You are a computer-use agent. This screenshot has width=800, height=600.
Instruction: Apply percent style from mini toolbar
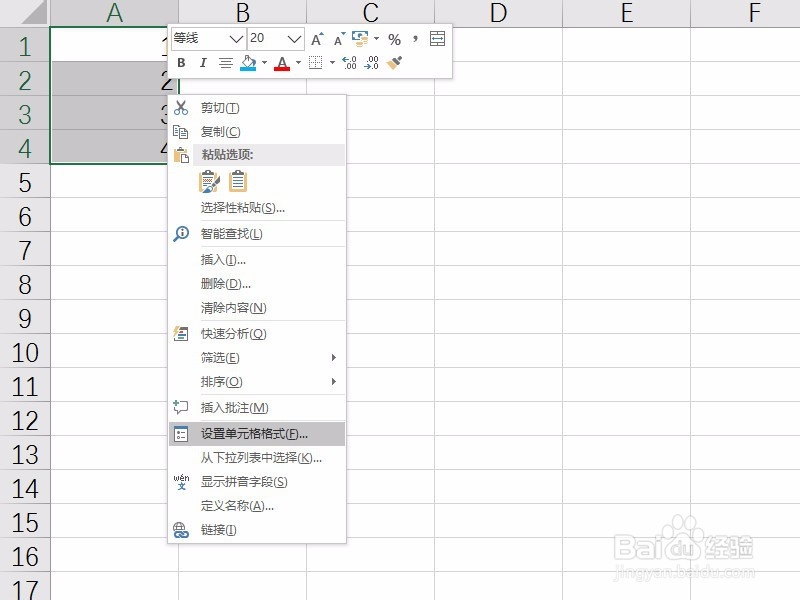tap(394, 39)
